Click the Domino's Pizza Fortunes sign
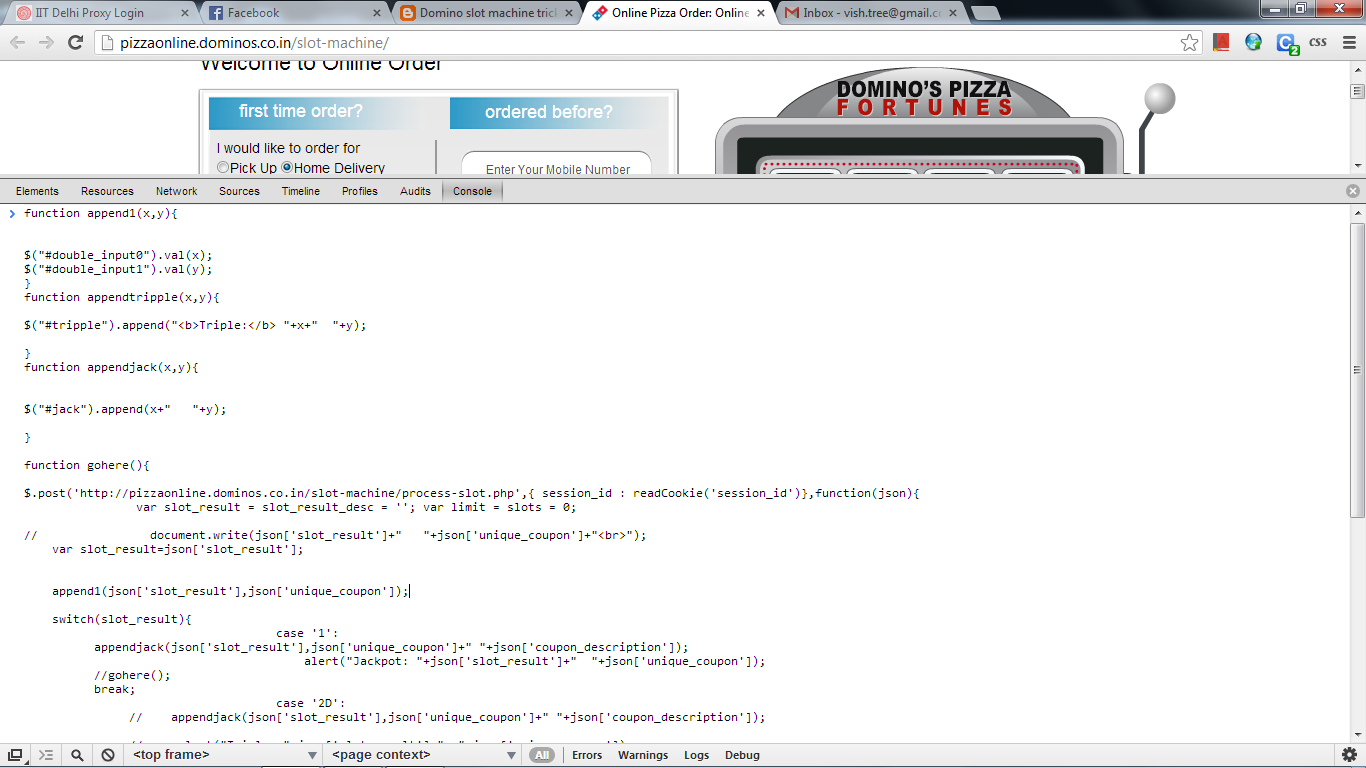The height and width of the screenshot is (768, 1366). [924, 97]
